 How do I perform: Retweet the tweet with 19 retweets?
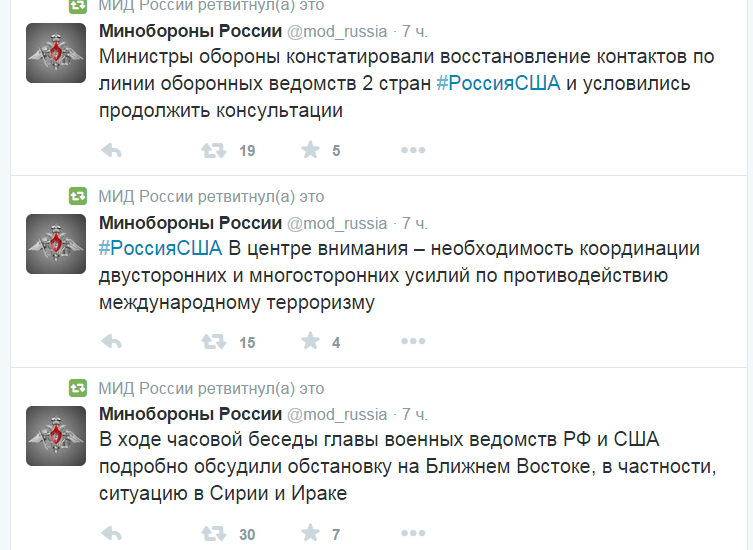pos(213,151)
